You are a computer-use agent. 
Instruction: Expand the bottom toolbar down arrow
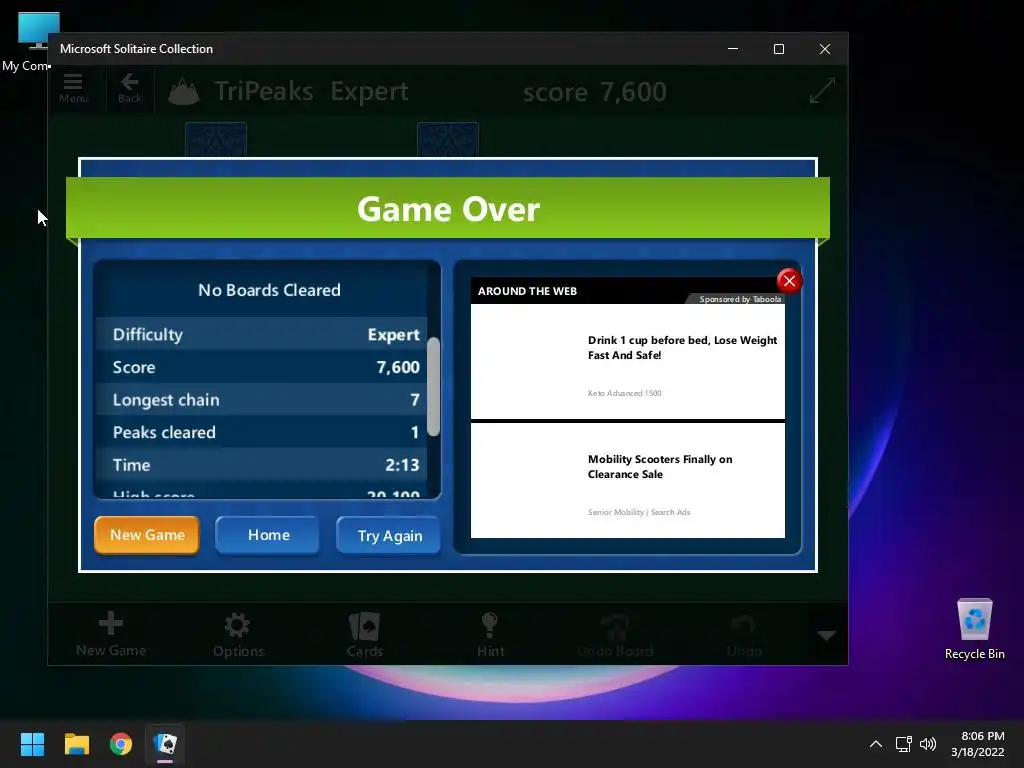pyautogui.click(x=827, y=635)
